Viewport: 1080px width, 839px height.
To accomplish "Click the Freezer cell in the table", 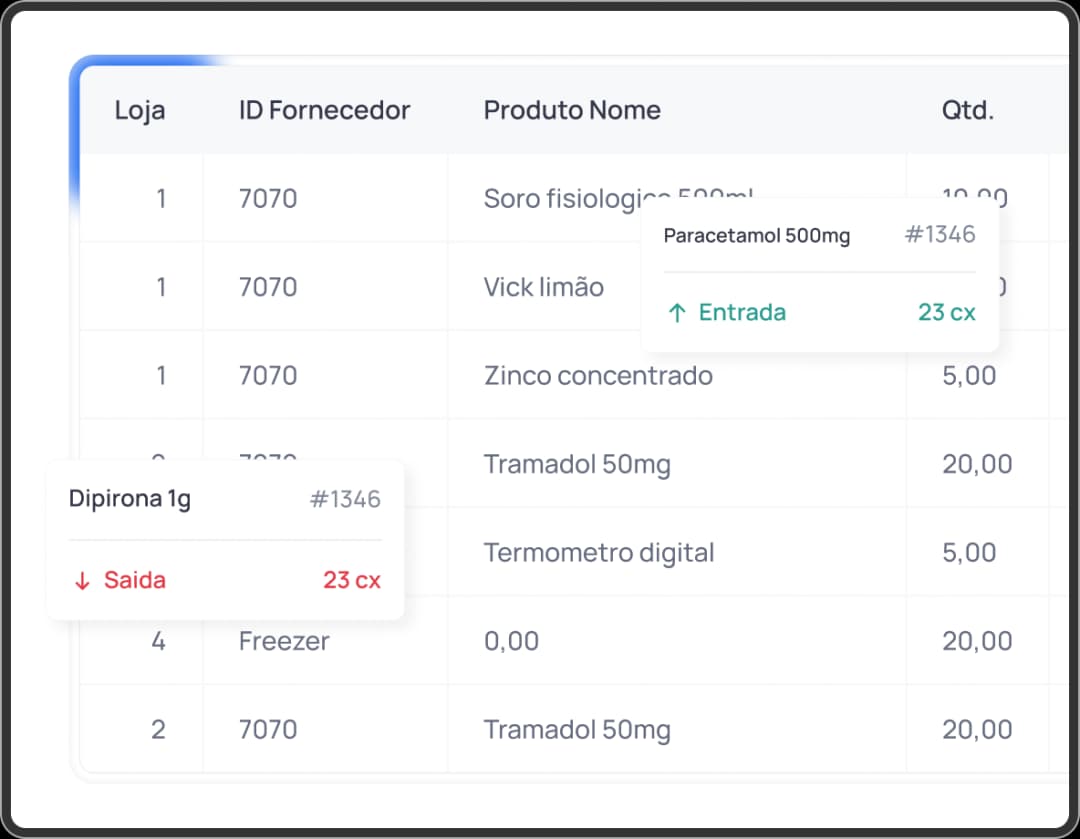I will [284, 641].
